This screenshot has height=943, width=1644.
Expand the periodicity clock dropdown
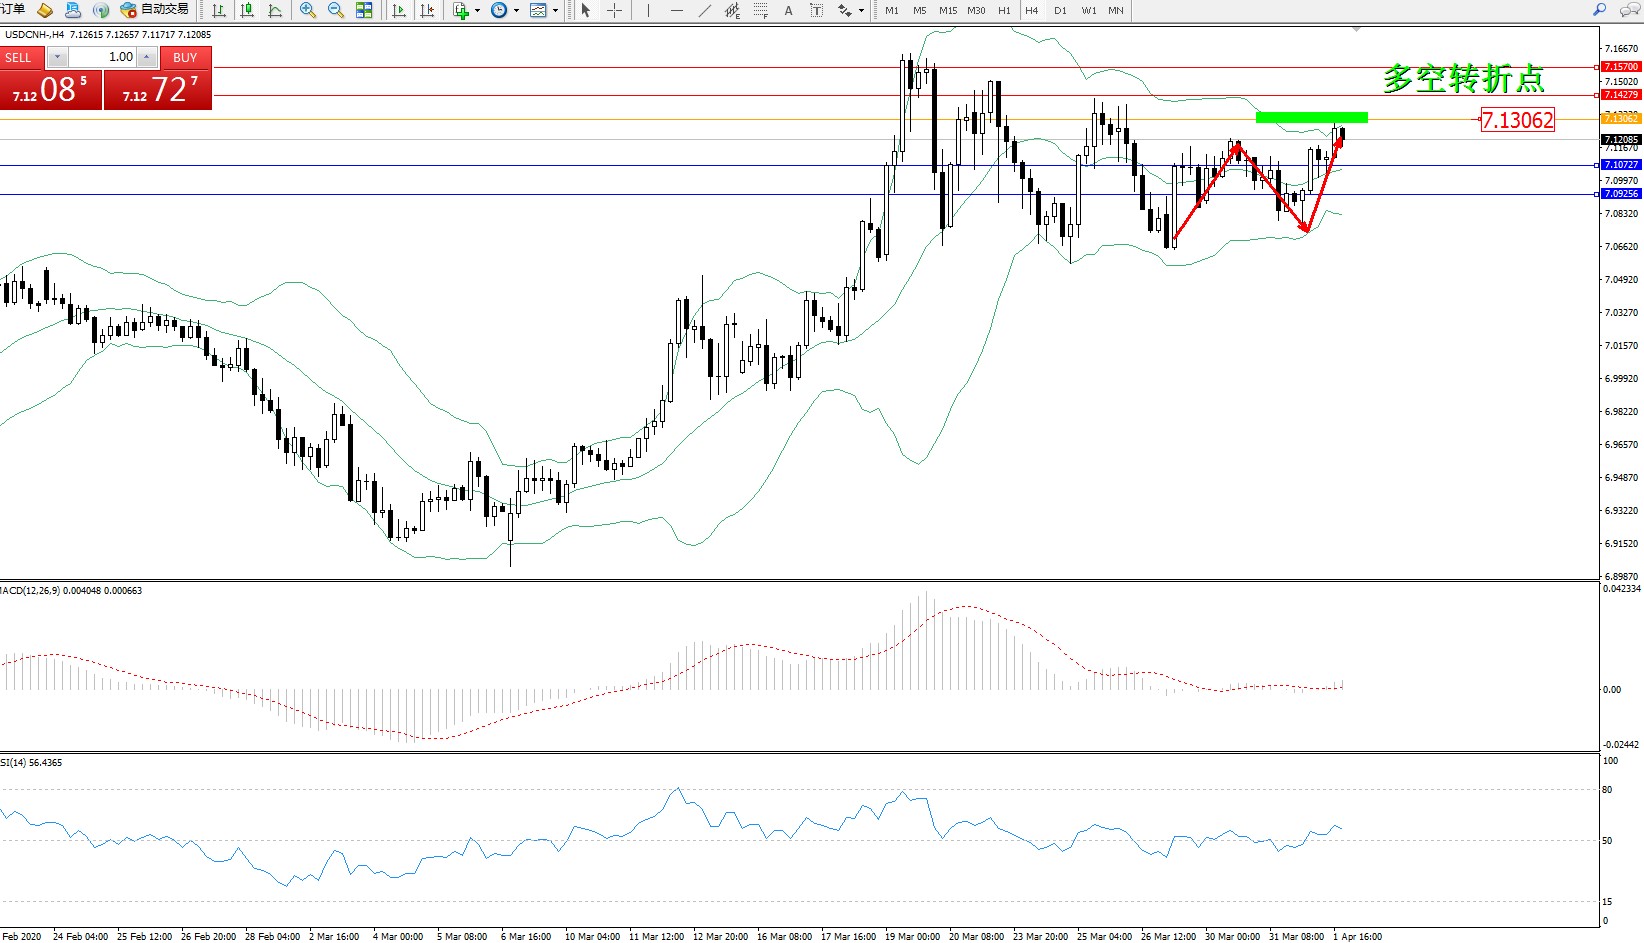[x=516, y=11]
